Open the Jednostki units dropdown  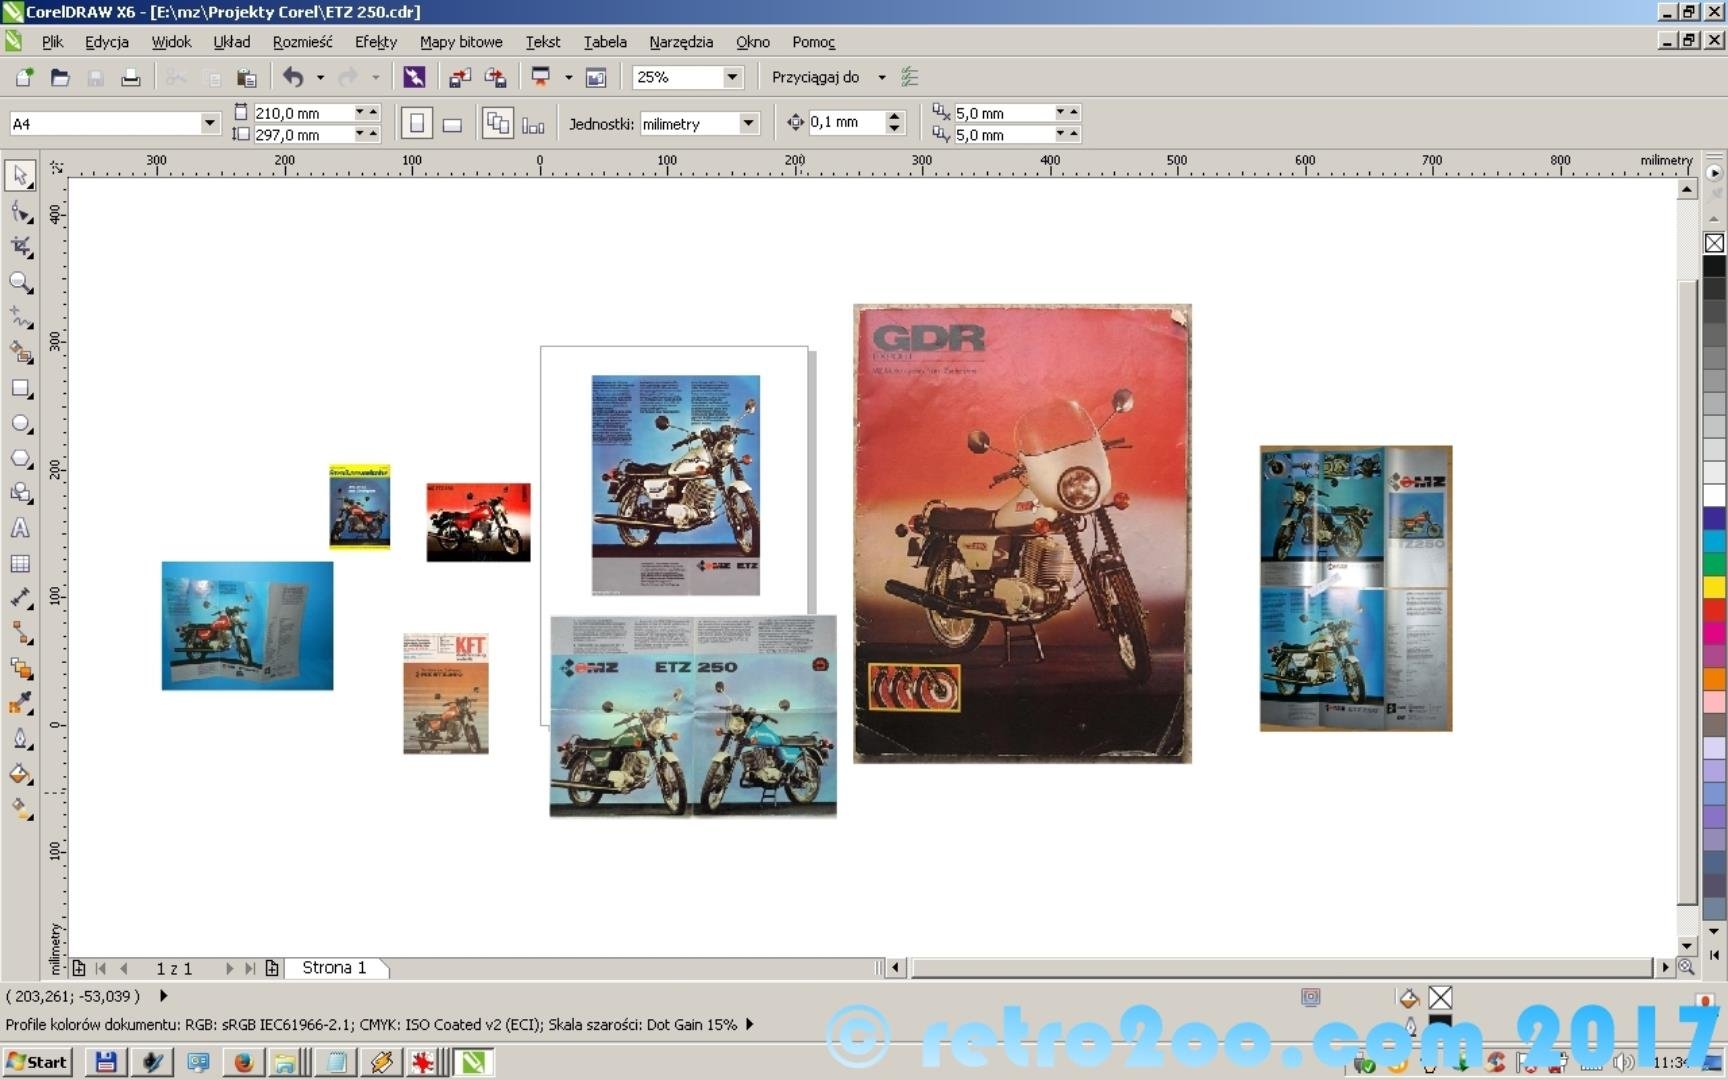748,123
